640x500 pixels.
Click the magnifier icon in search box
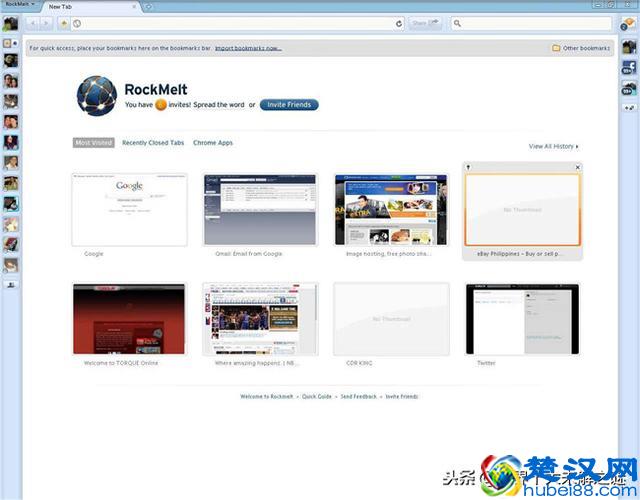coord(458,22)
